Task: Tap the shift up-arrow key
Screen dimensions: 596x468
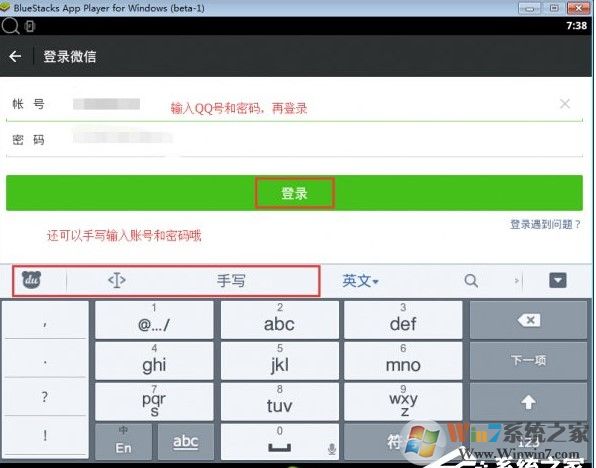Action: 528,401
